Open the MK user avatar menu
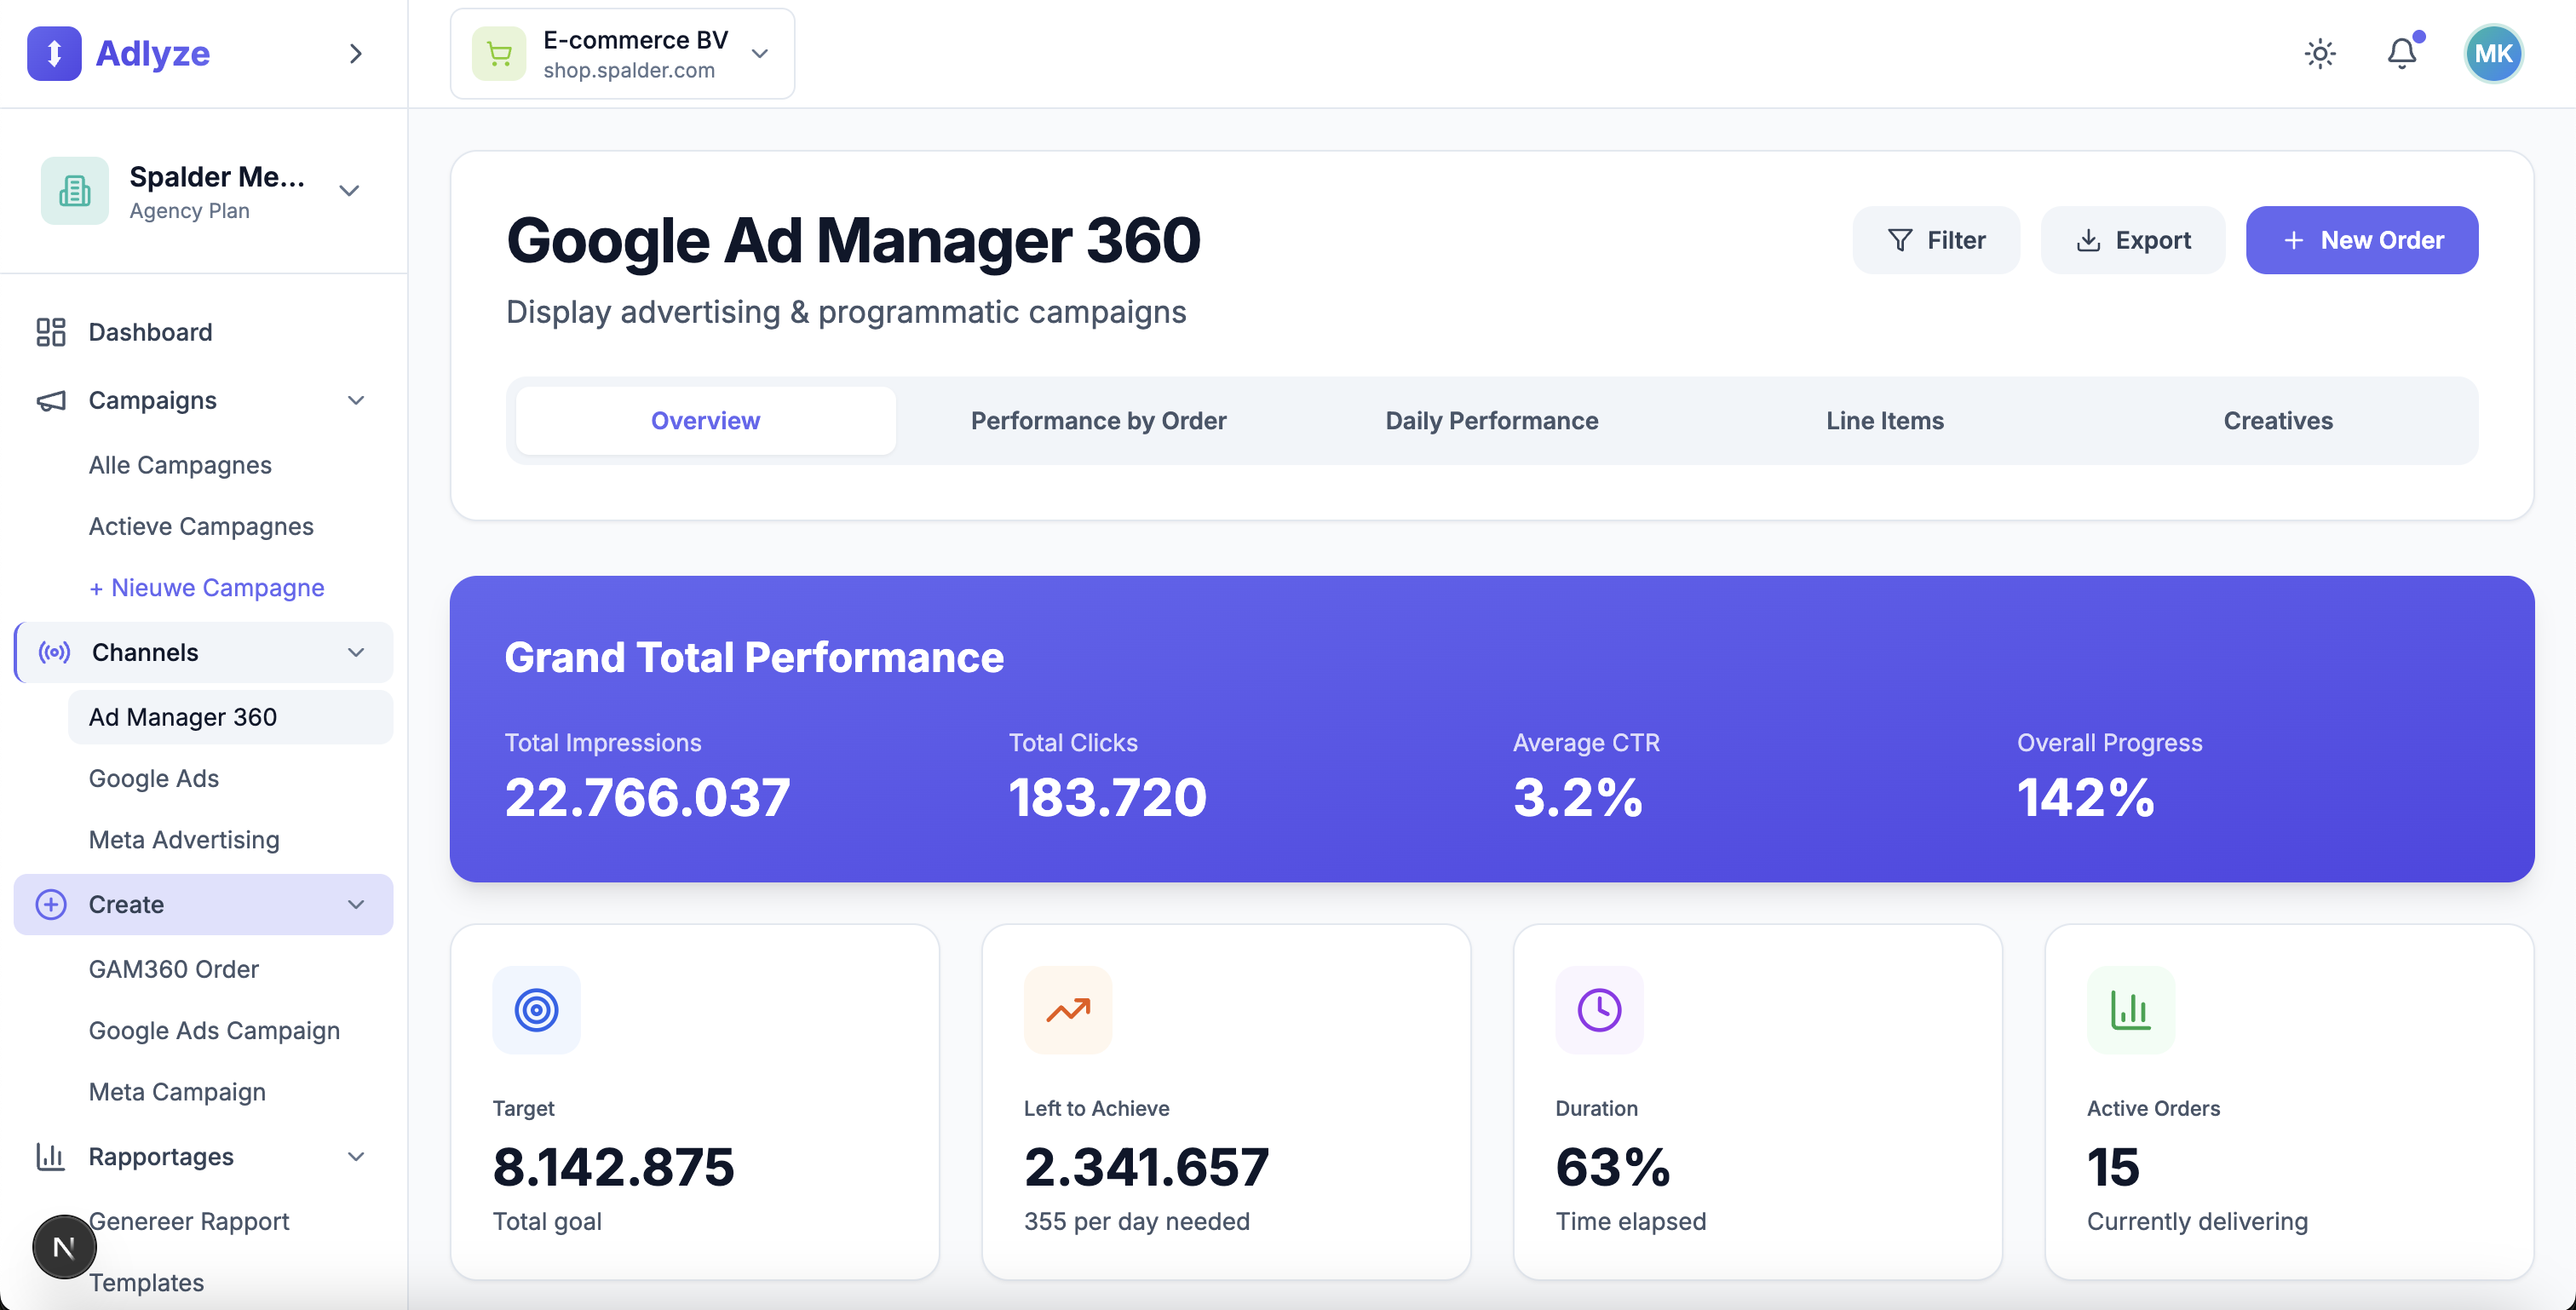This screenshot has height=1310, width=2576. 2493,53
